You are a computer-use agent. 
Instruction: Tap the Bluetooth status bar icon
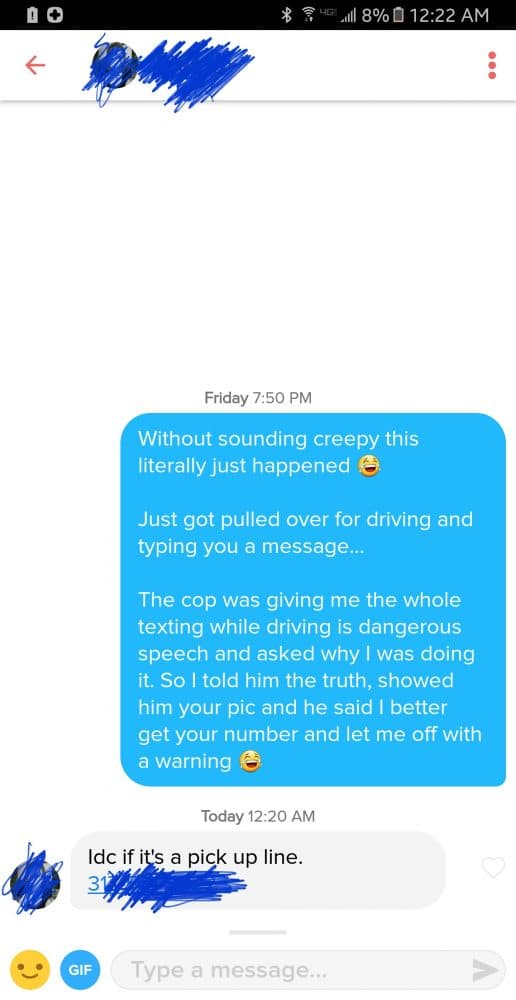point(287,15)
